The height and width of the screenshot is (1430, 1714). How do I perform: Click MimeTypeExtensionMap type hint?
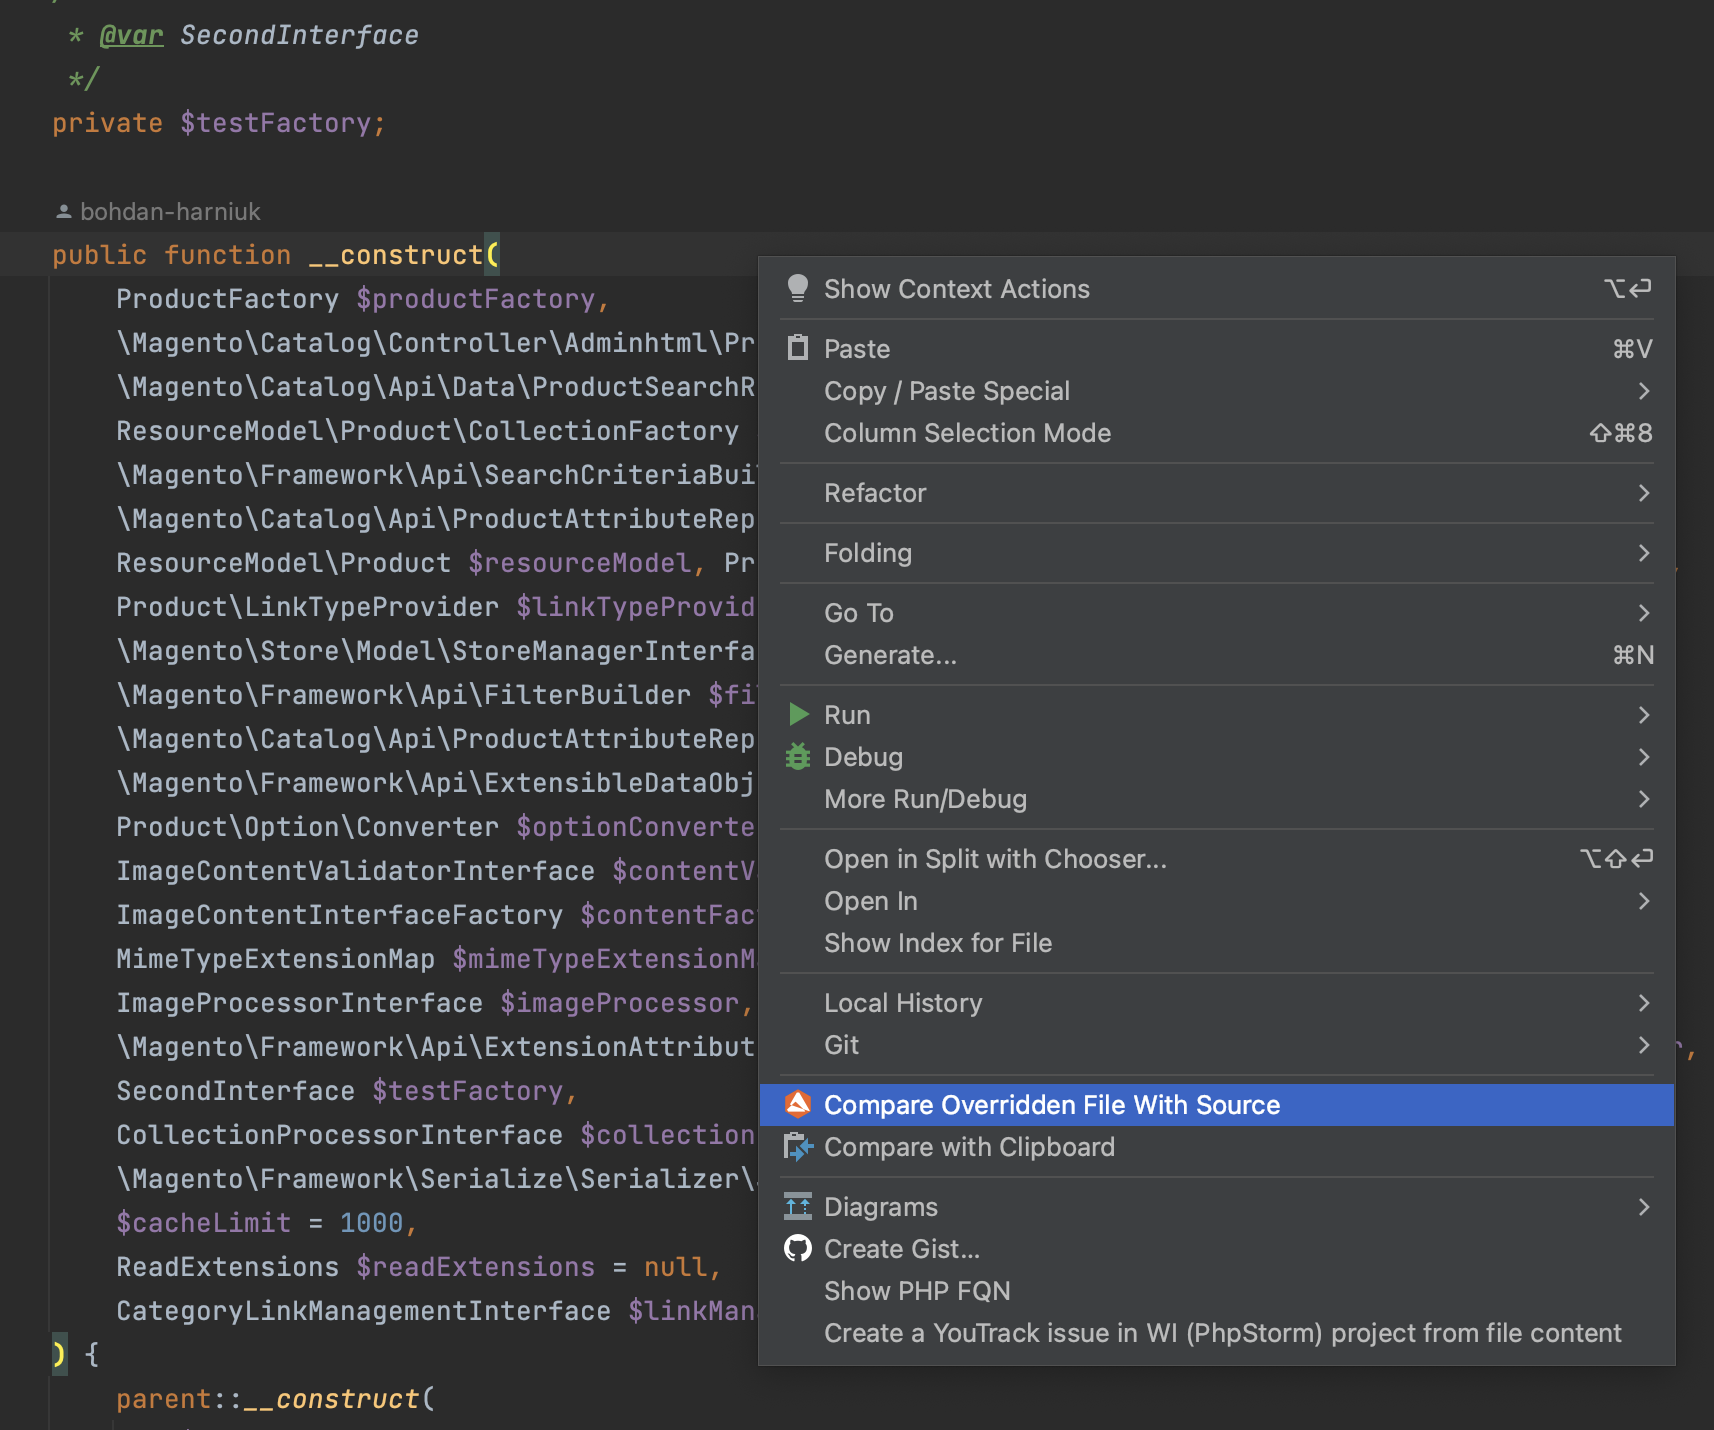pyautogui.click(x=276, y=959)
